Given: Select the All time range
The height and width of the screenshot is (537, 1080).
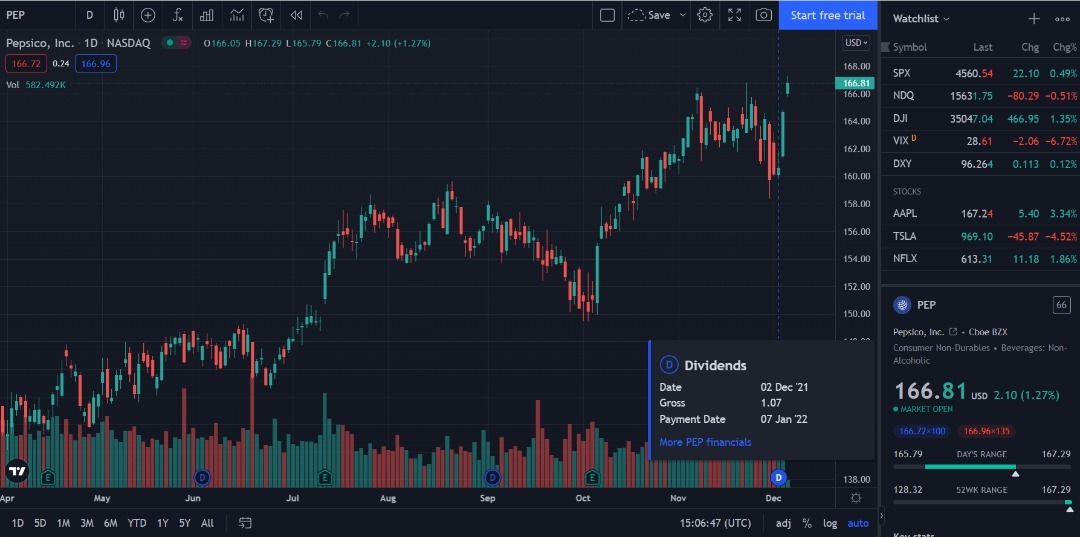Looking at the screenshot, I should [x=207, y=523].
